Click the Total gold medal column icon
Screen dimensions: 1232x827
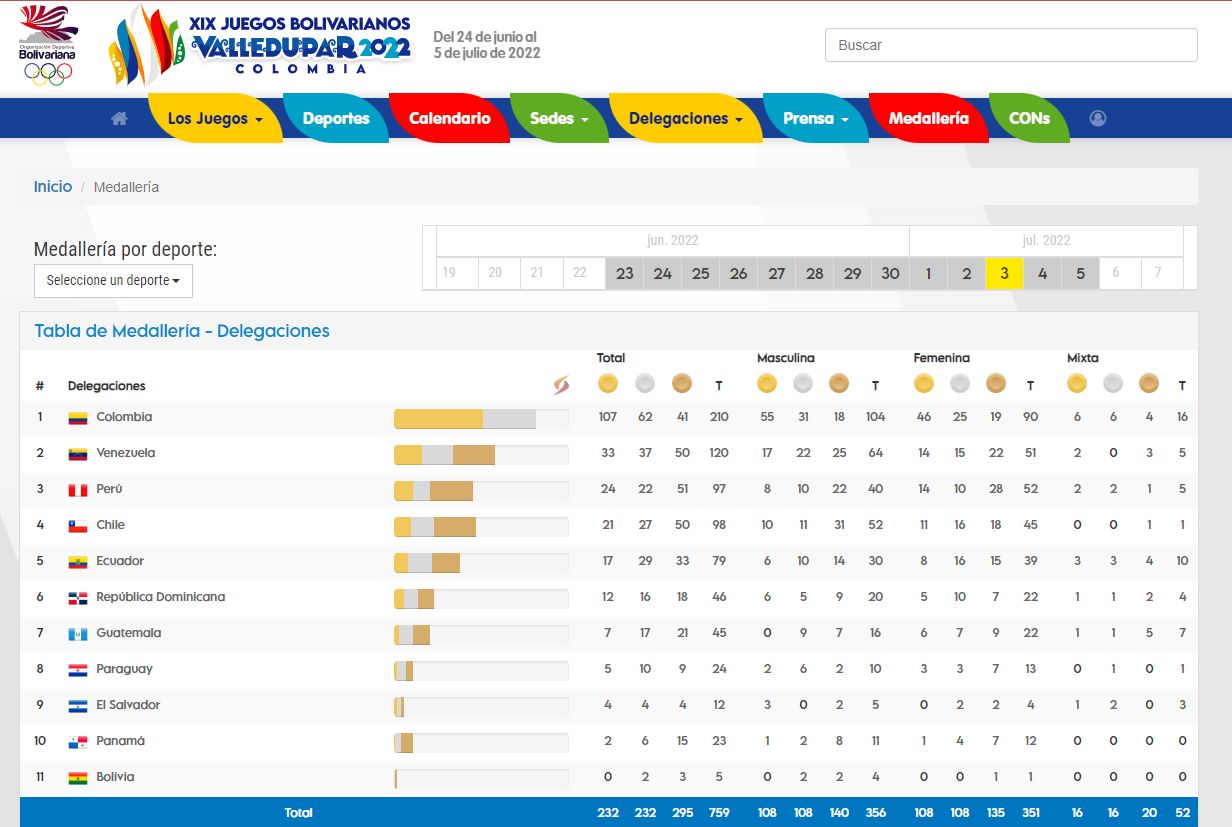click(607, 383)
